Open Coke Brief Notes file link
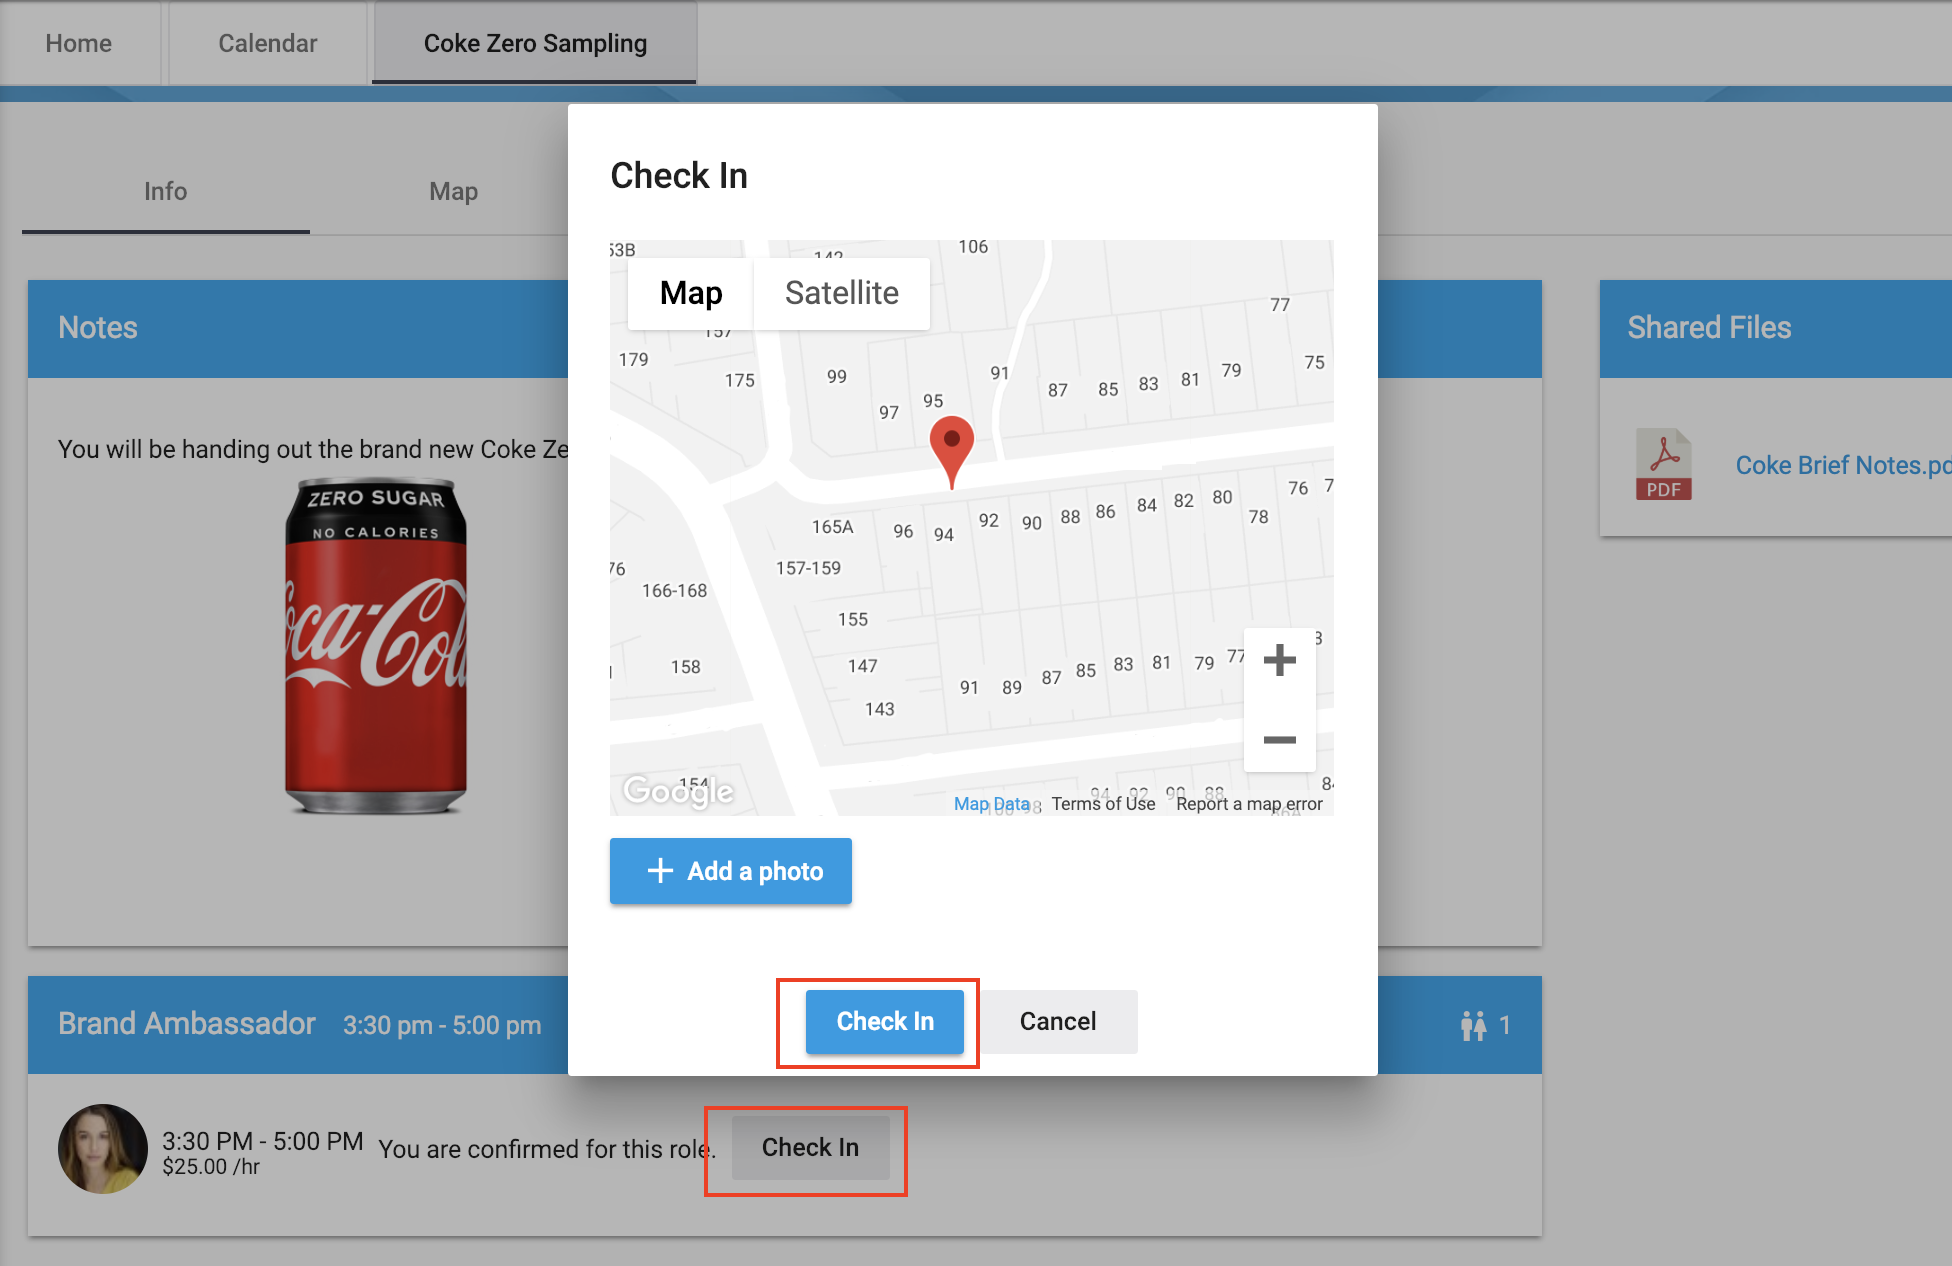This screenshot has width=1952, height=1266. [1841, 465]
